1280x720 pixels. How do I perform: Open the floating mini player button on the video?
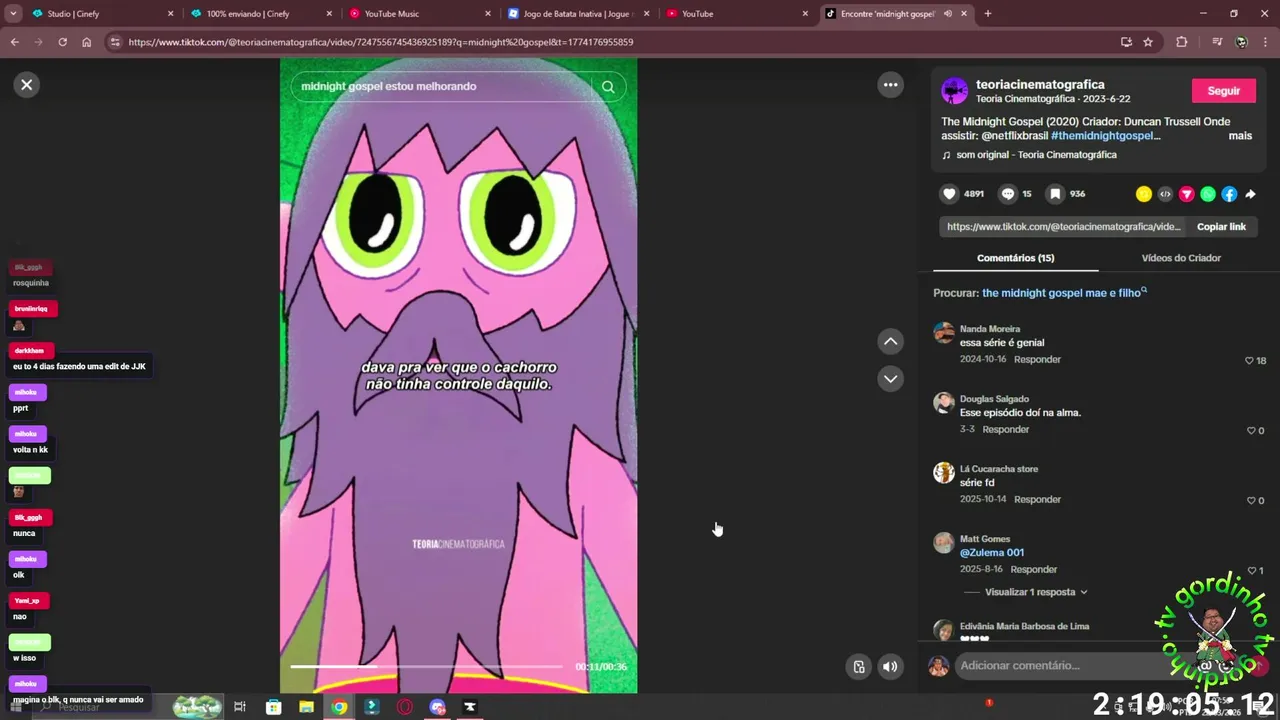coord(858,667)
